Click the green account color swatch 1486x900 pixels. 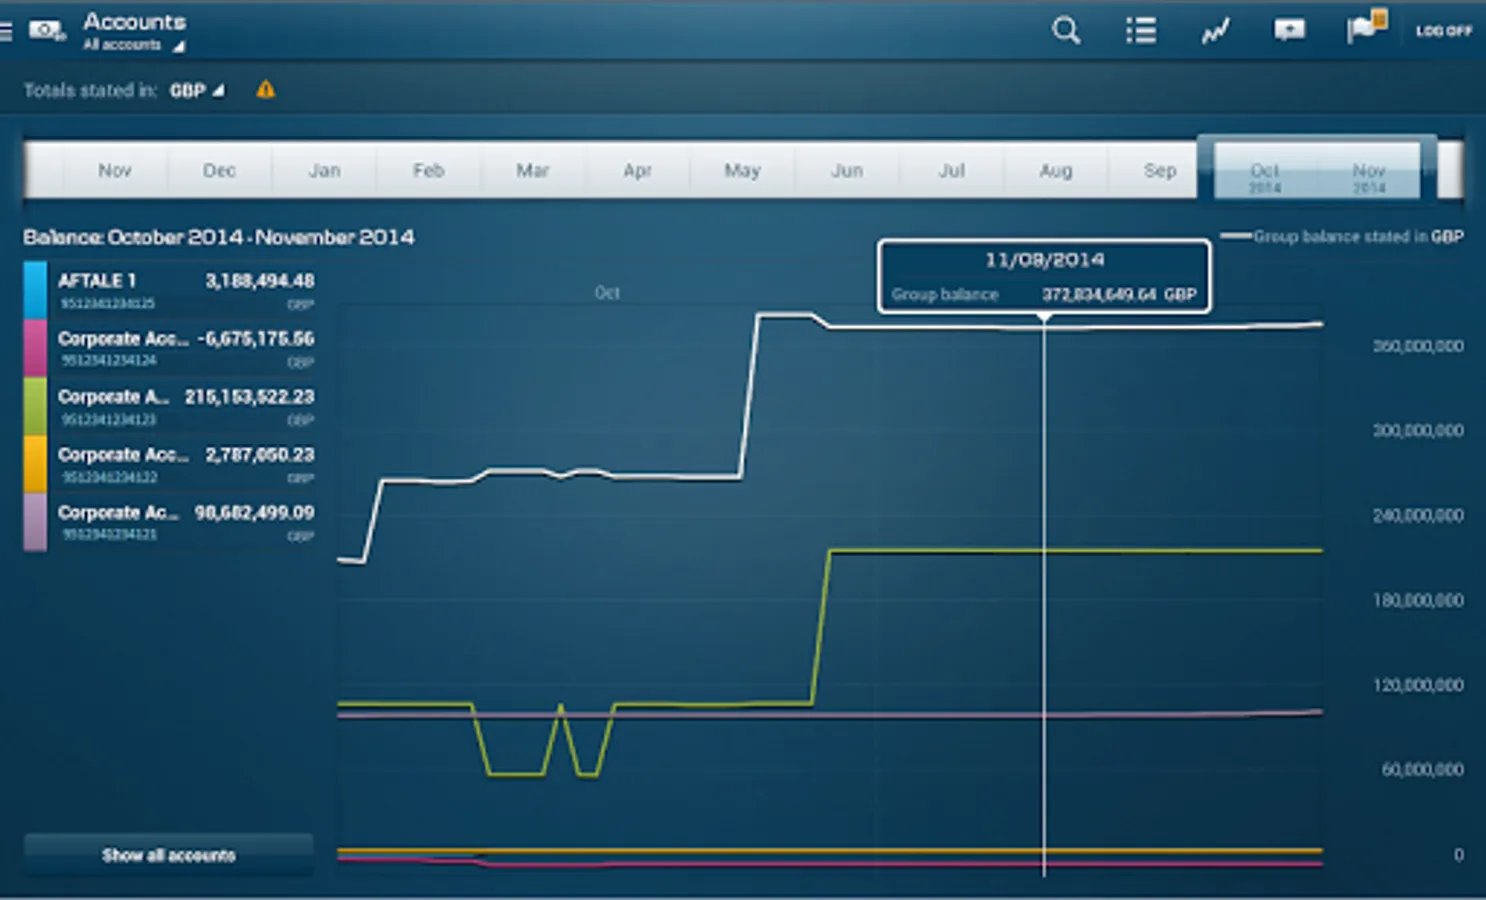pos(35,406)
